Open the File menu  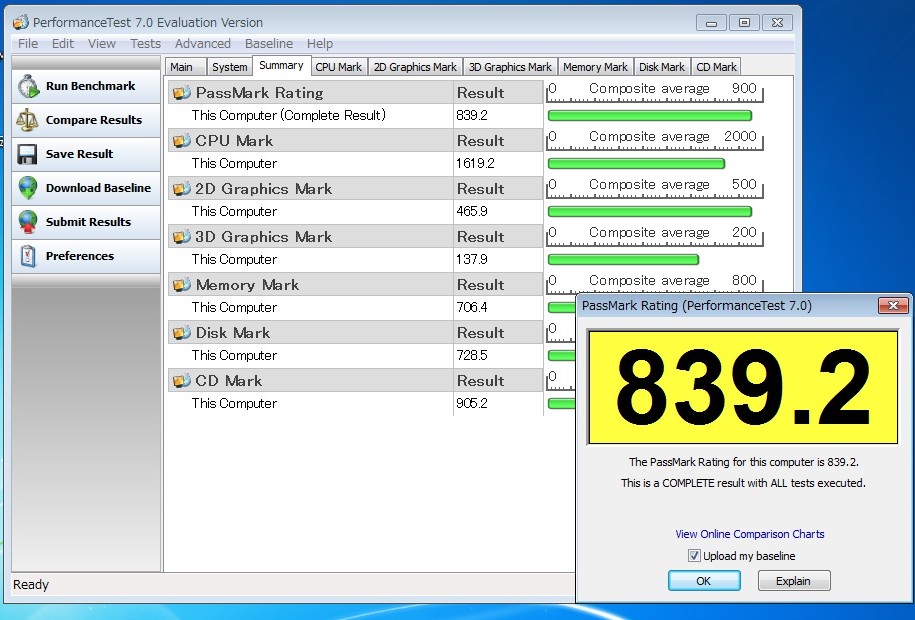click(28, 44)
